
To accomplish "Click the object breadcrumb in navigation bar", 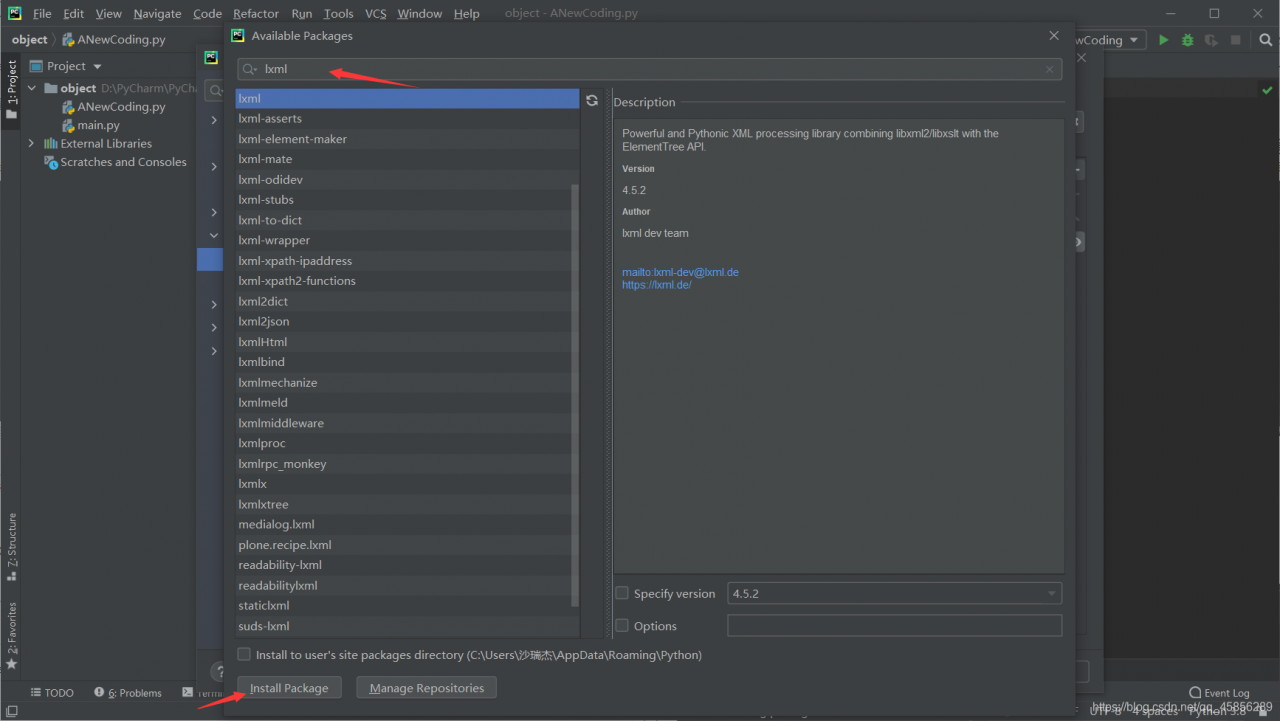I will point(29,40).
